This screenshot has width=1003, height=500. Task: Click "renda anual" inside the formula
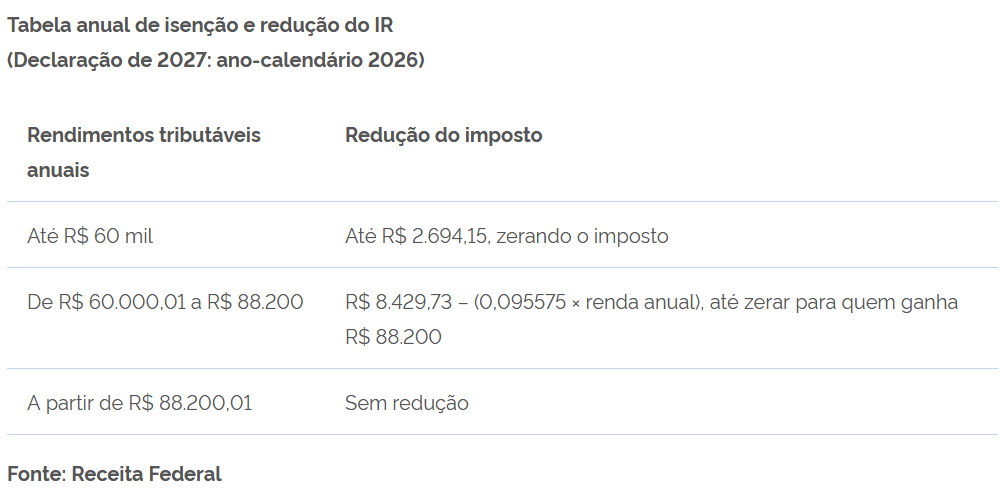[x=651, y=302]
